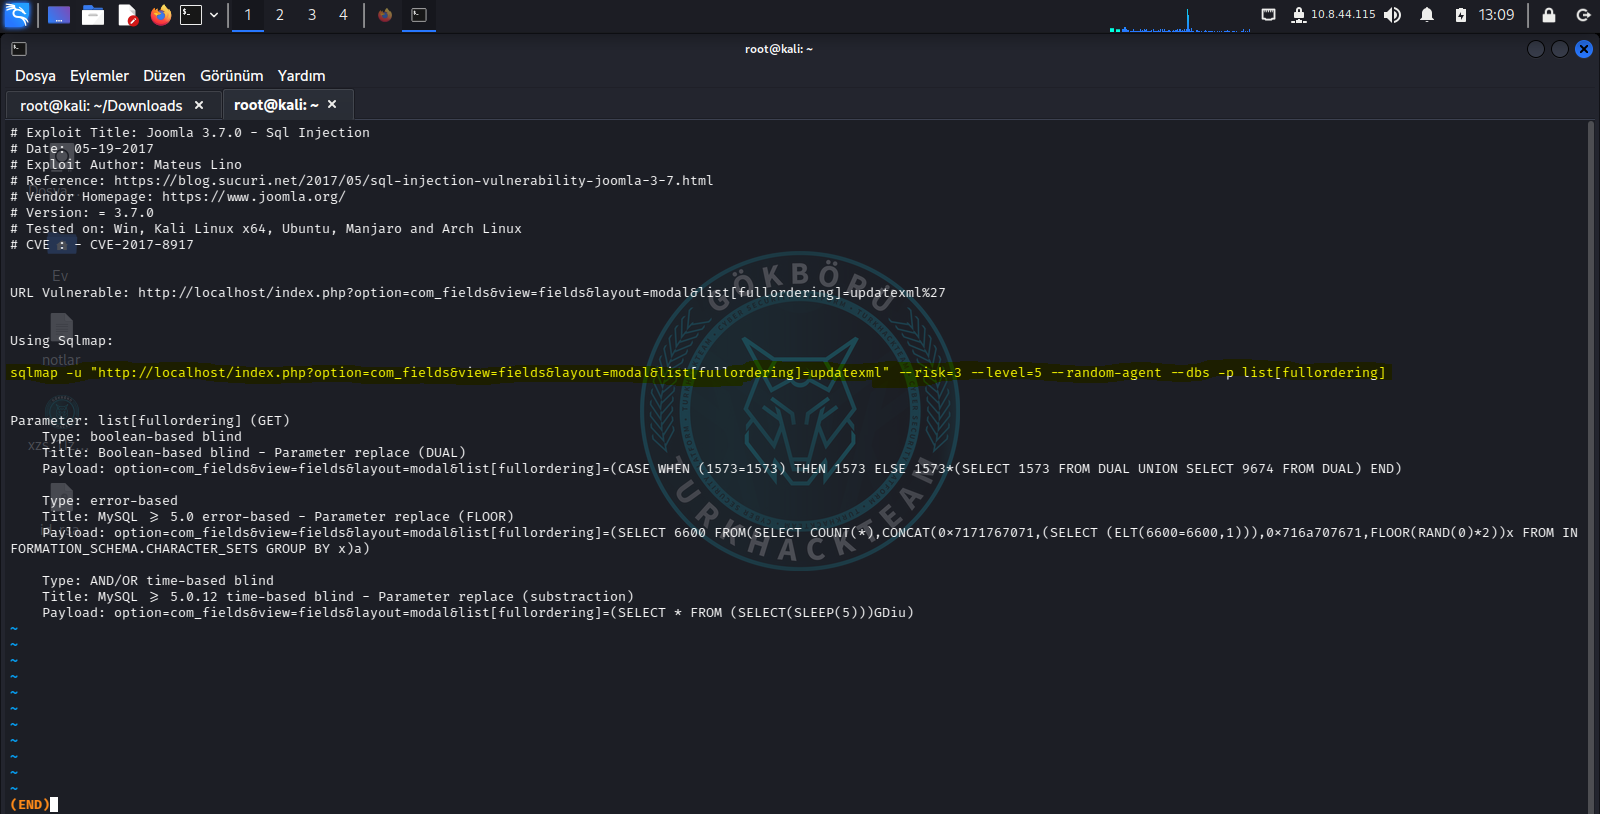The image size is (1600, 814).
Task: Click the URL Vulnerable localhost line
Action: (478, 293)
